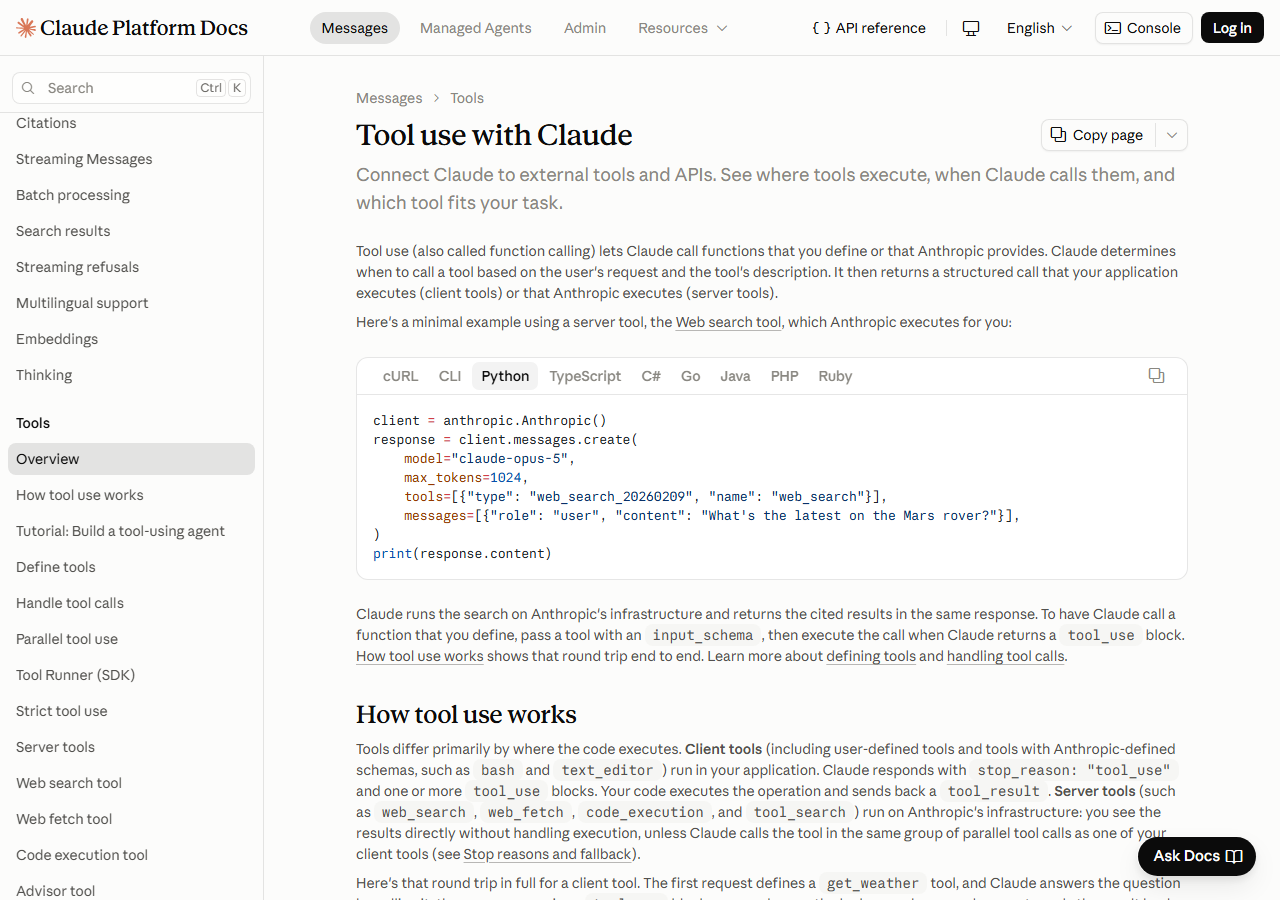This screenshot has width=1280, height=900.
Task: Open API reference link
Action: tap(869, 28)
